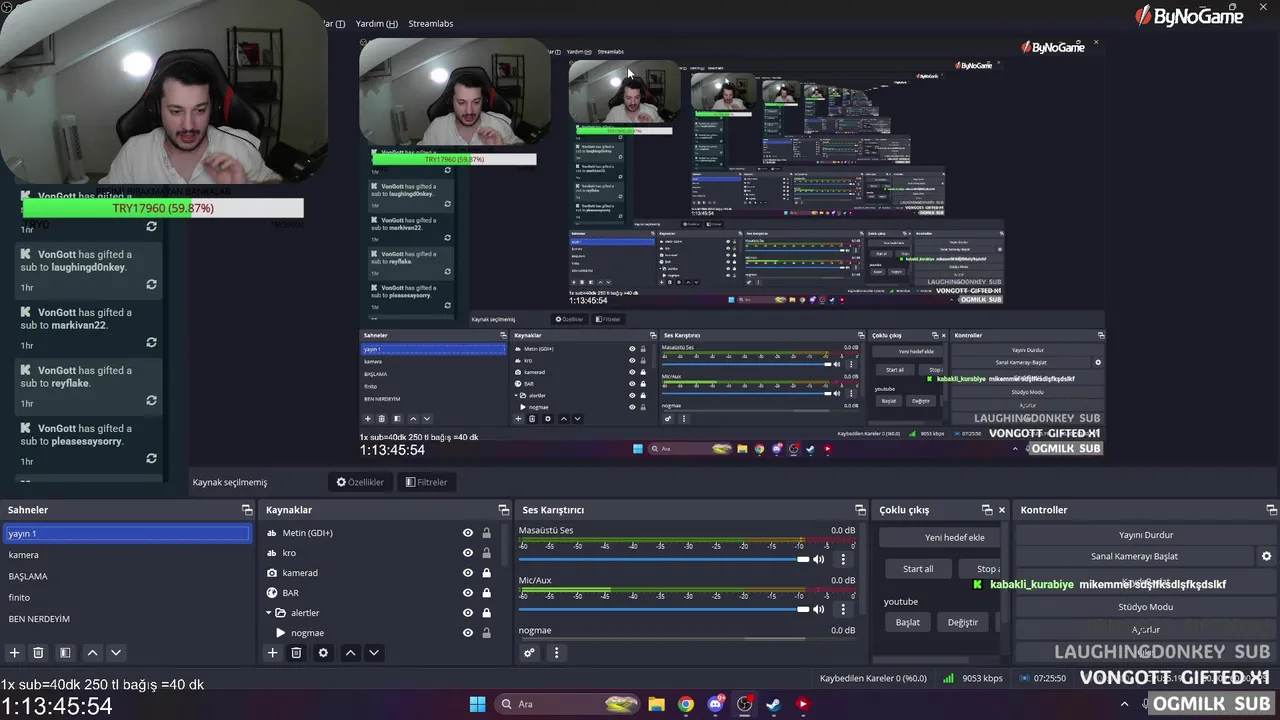Click OBS Studio taskbar icon
1280x720 pixels.
pos(744,704)
